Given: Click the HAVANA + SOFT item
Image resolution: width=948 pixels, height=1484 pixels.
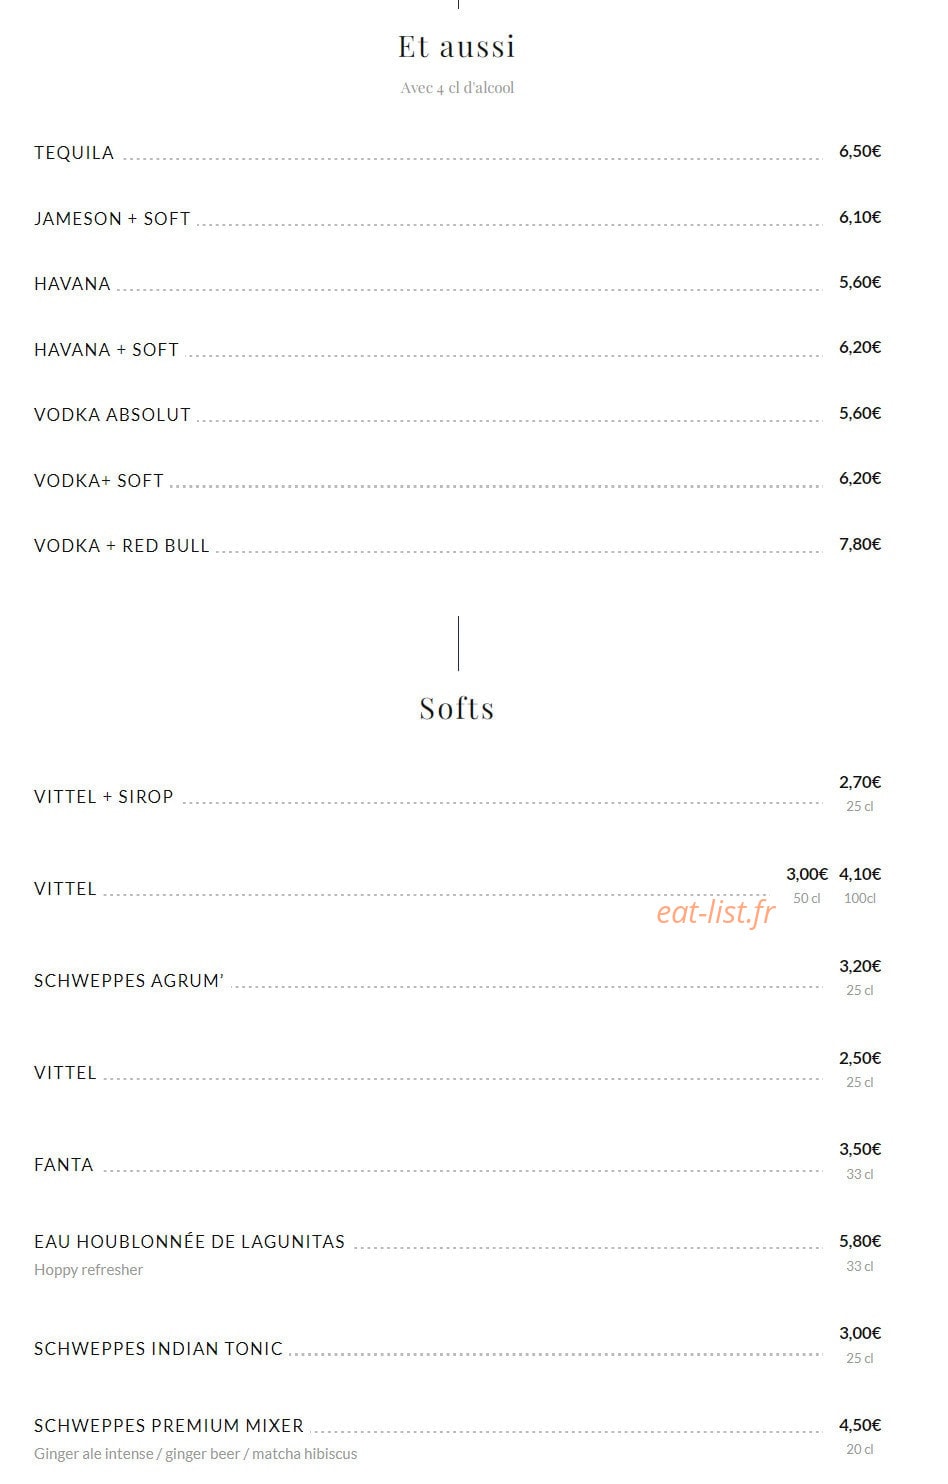Looking at the screenshot, I should (x=106, y=350).
